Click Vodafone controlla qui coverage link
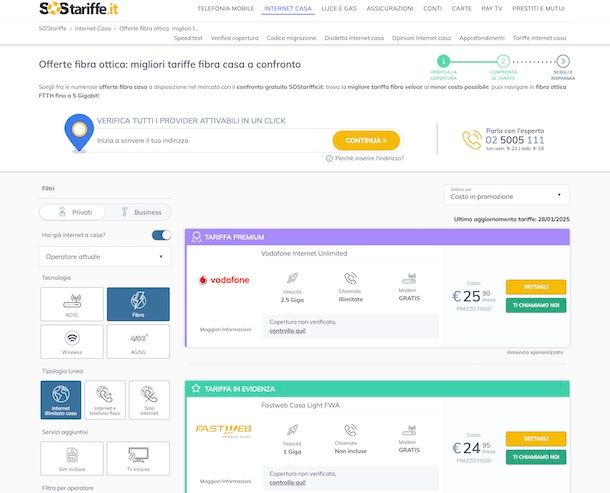610x493 pixels. [287, 331]
